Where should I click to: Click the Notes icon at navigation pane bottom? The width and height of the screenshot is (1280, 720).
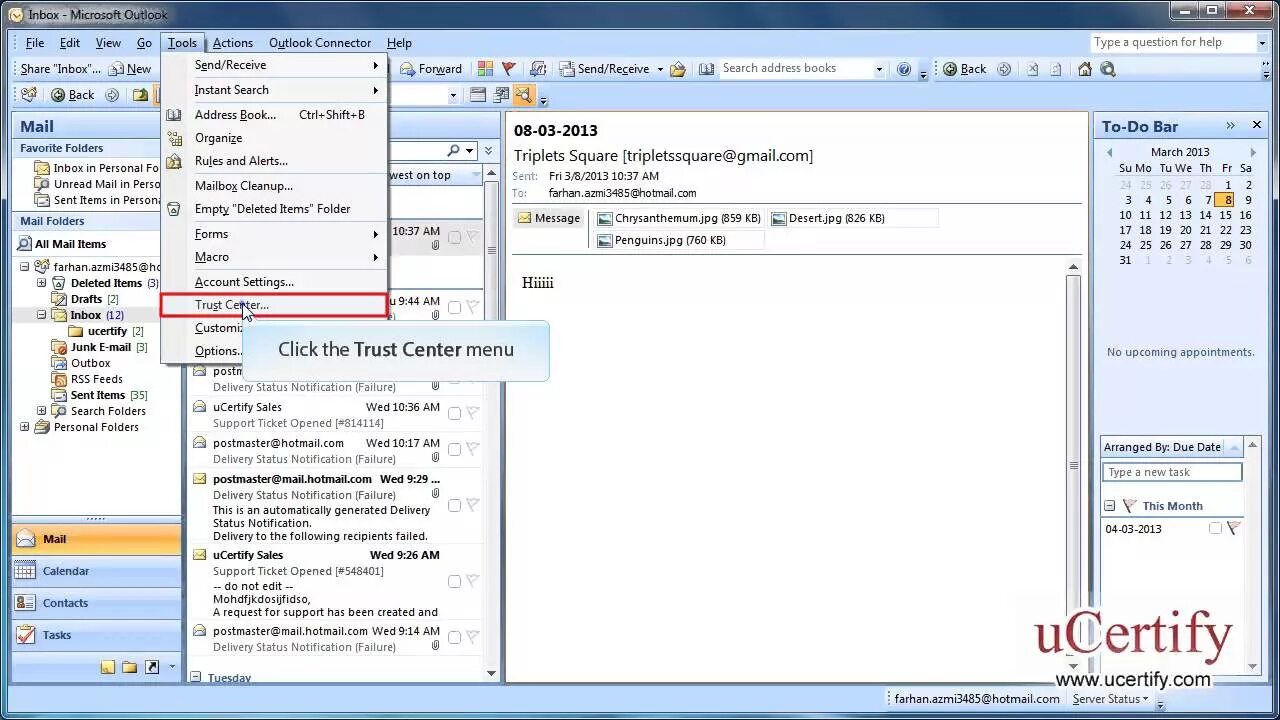point(108,667)
